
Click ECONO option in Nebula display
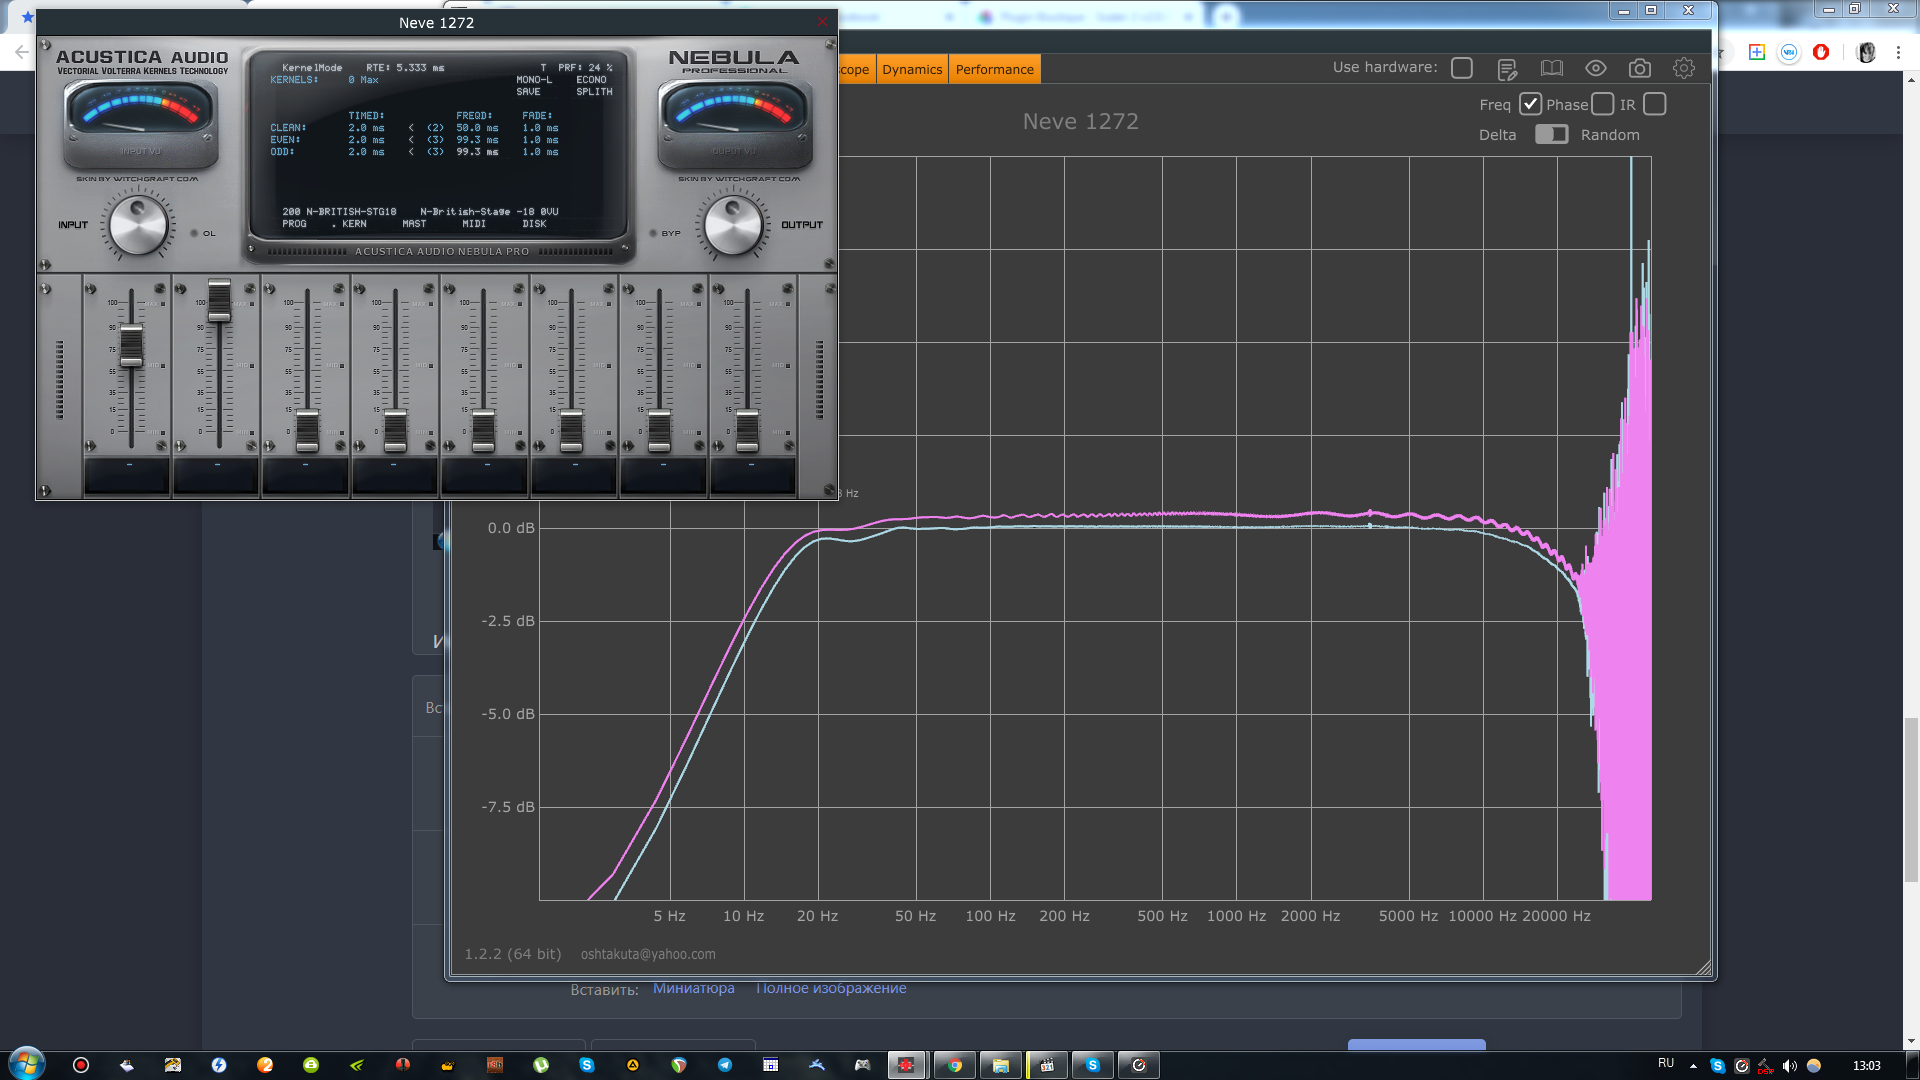[x=591, y=80]
